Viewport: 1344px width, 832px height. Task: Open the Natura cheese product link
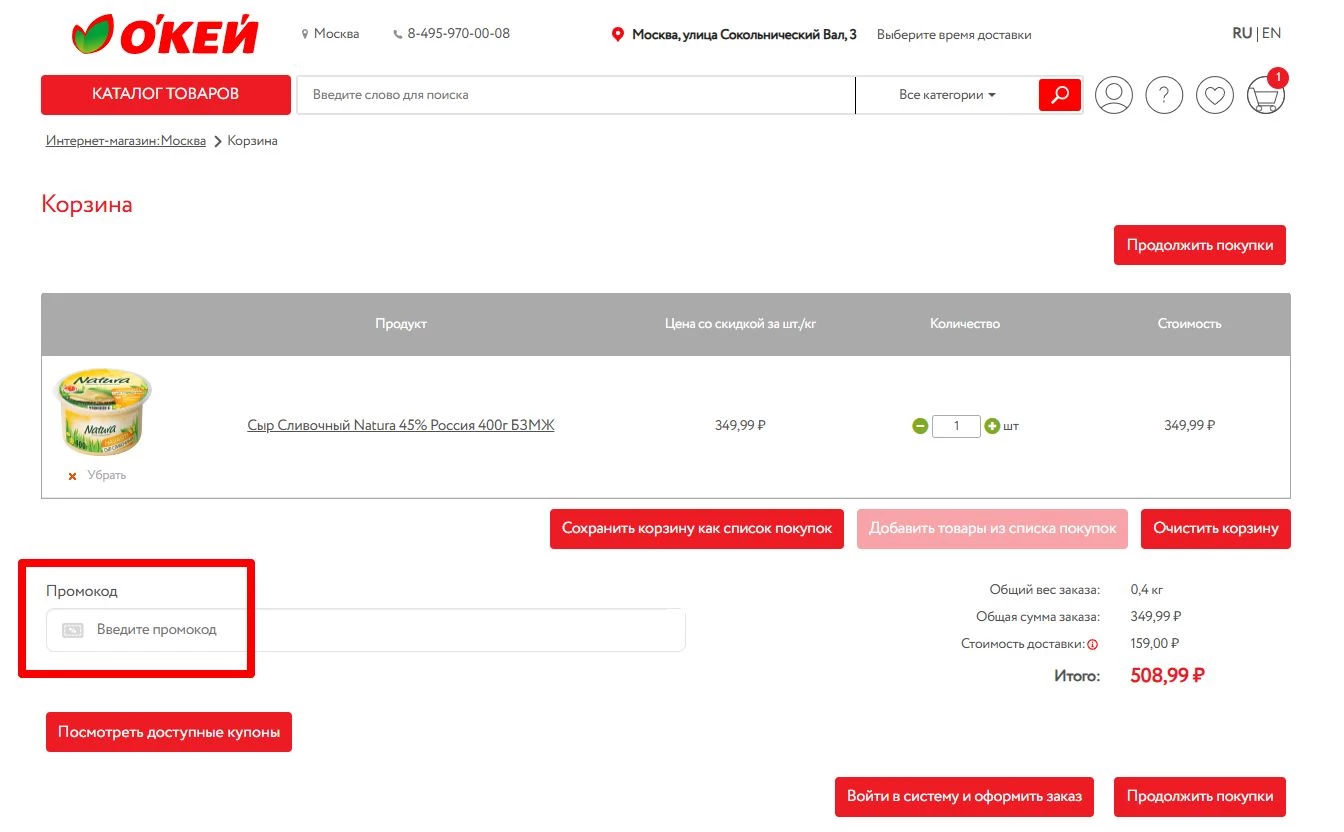click(x=401, y=426)
